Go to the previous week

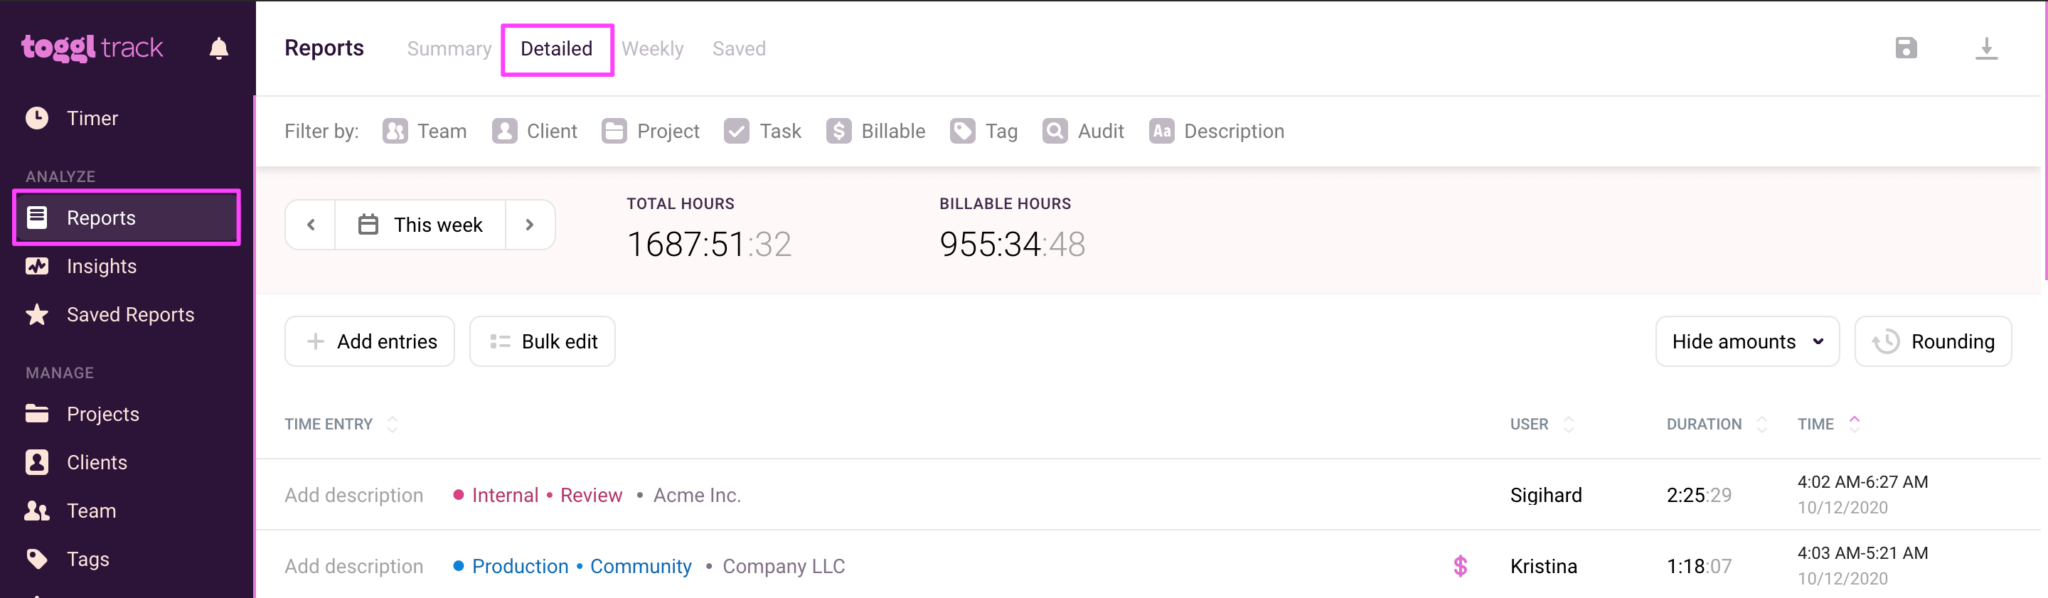[309, 224]
